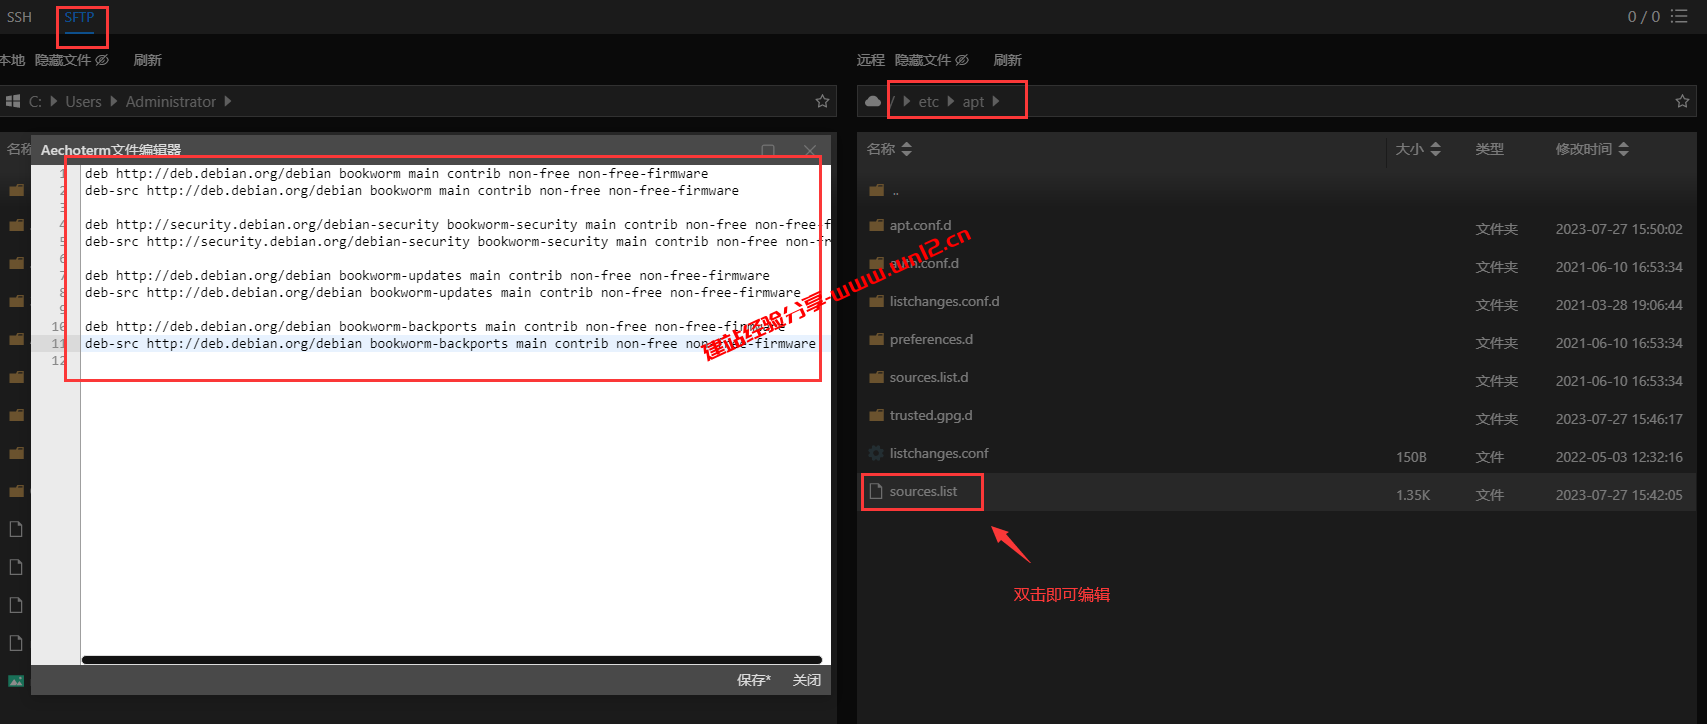Toggle remote hidden files visibility

pyautogui.click(x=932, y=60)
